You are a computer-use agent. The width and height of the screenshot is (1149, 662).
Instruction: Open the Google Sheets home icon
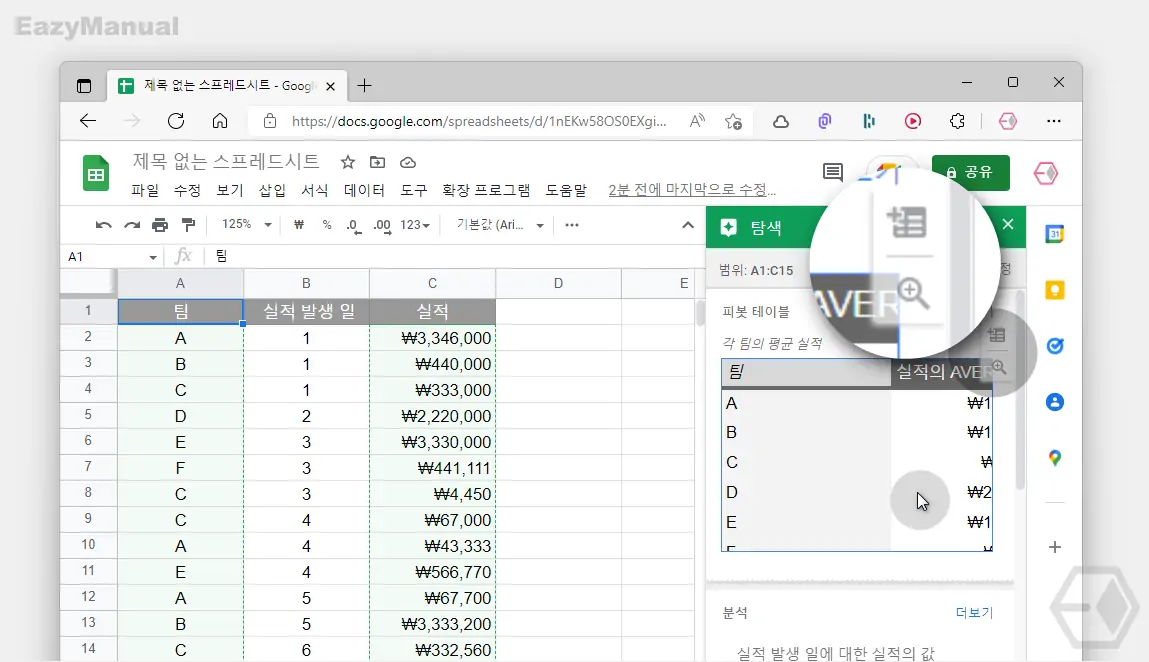(x=96, y=174)
